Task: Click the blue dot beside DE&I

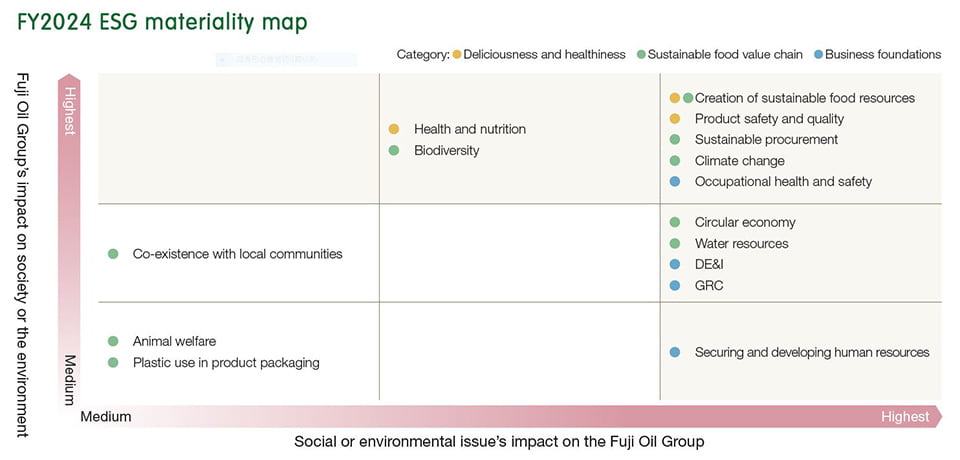Action: tap(675, 264)
